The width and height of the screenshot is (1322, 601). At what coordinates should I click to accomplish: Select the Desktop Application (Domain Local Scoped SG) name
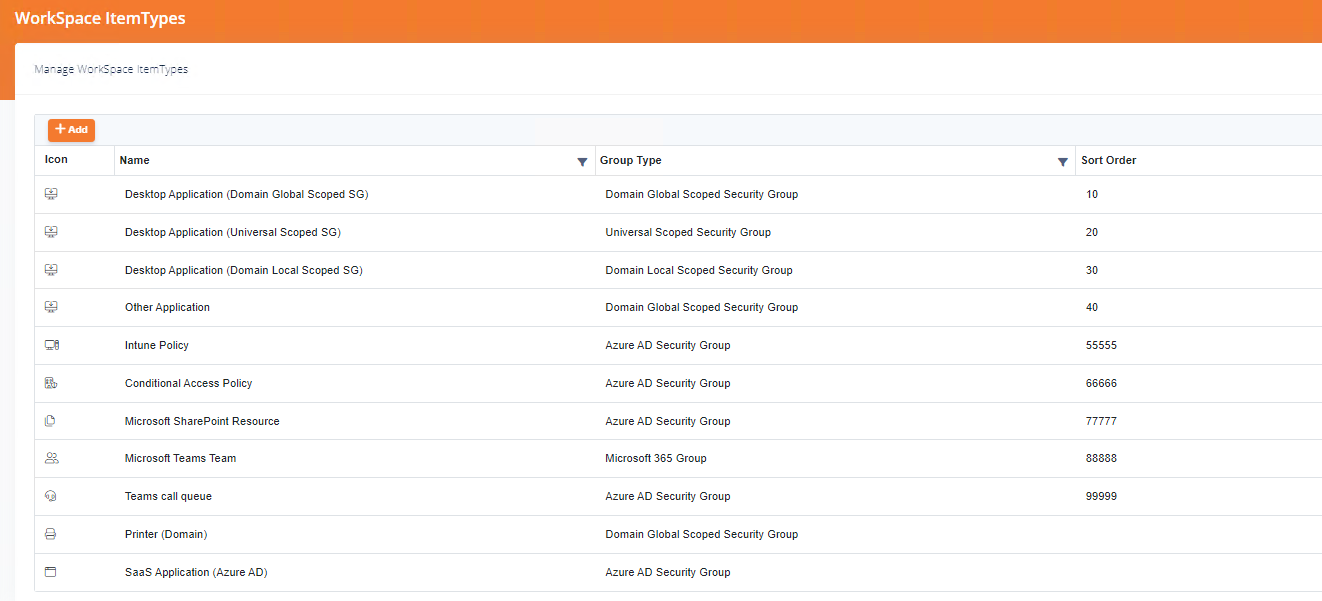pos(243,270)
